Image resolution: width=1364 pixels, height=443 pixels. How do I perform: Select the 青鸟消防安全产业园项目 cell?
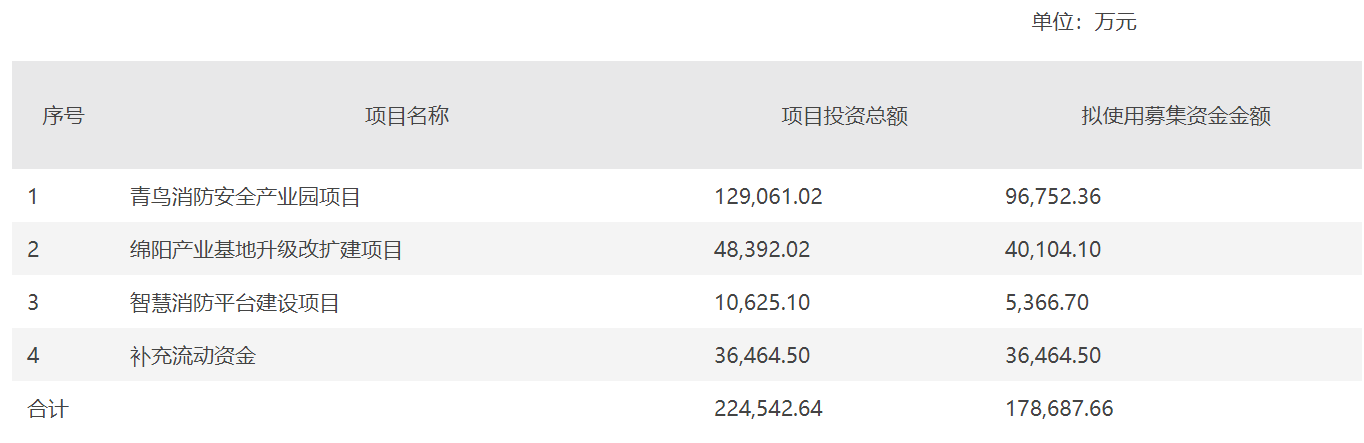[x=245, y=197]
